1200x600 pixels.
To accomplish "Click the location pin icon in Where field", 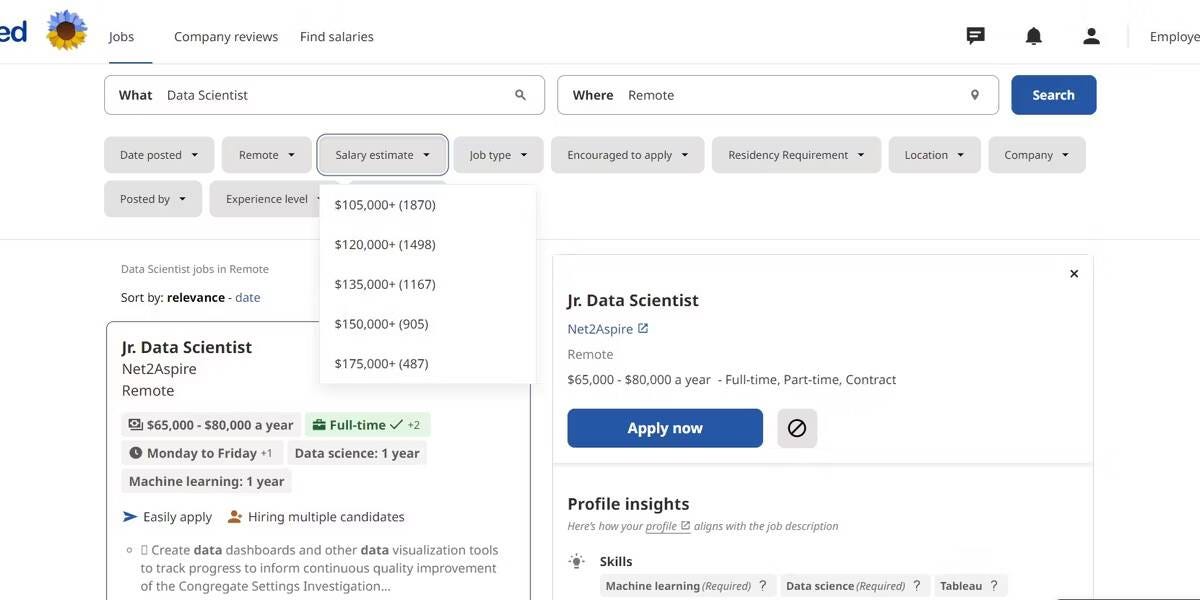I will point(974,95).
